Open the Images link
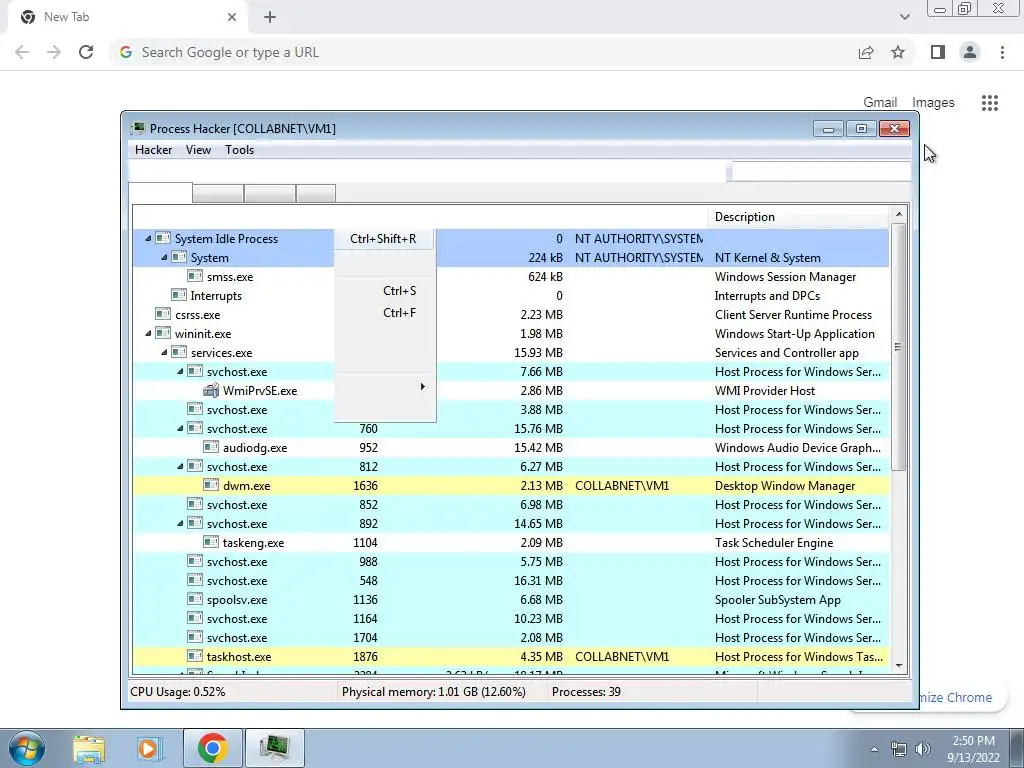This screenshot has width=1024, height=768. [x=933, y=102]
